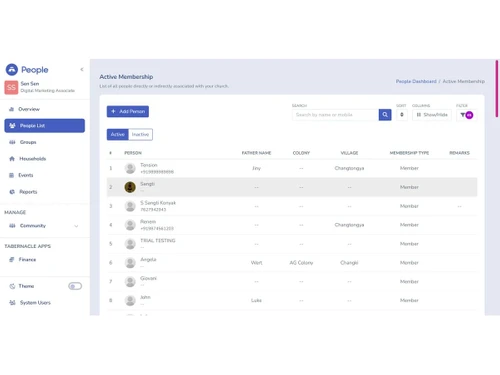
Task: Open the filter funnel icon
Action: 463,115
